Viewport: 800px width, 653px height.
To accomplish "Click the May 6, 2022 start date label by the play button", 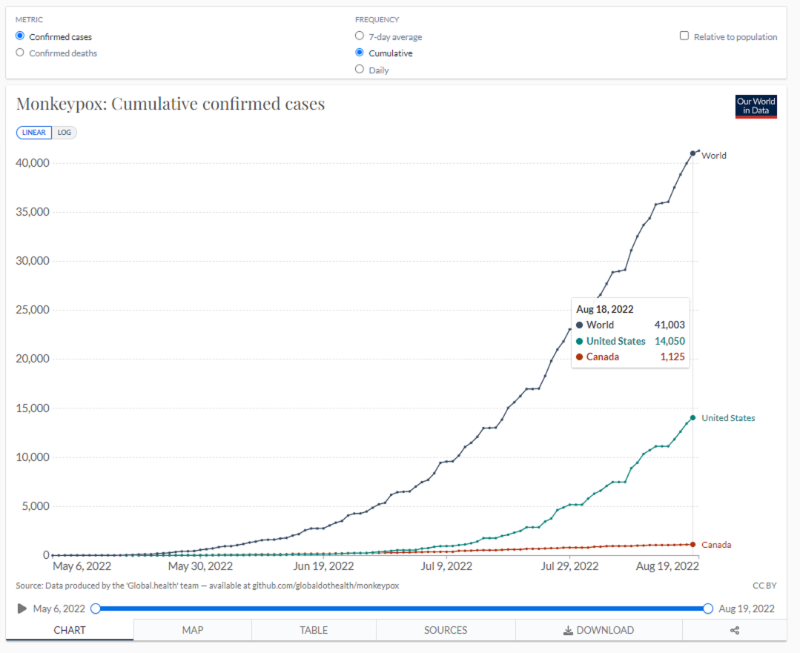I will [59, 609].
